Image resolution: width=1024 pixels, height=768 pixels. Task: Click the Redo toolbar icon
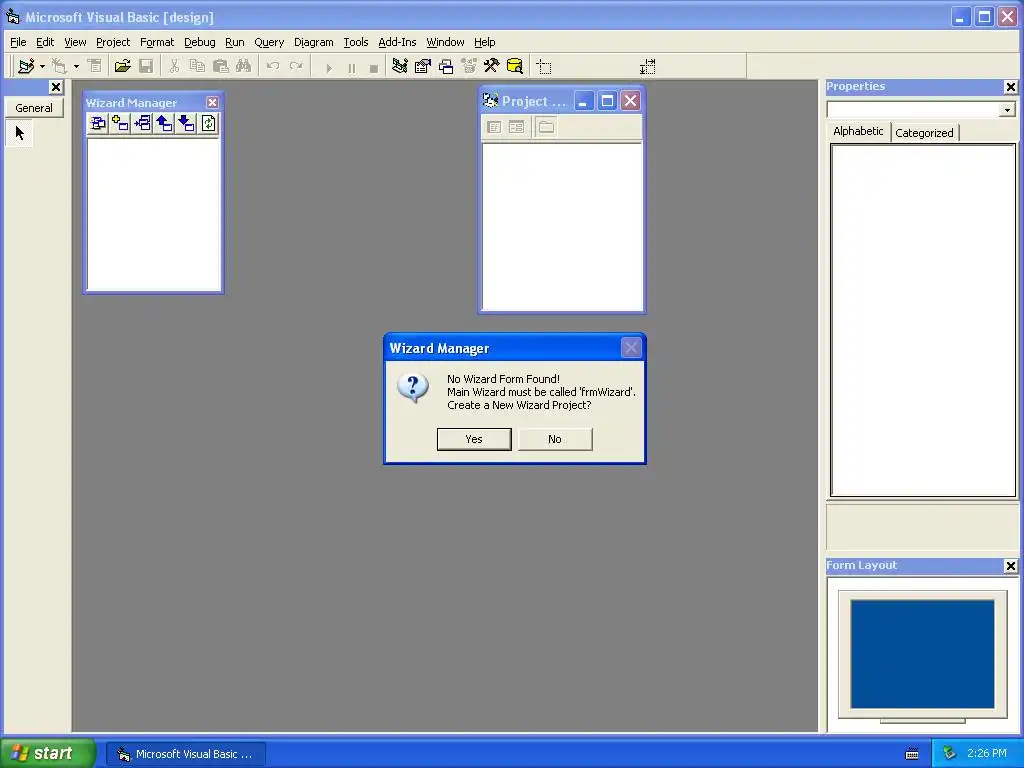coord(296,66)
